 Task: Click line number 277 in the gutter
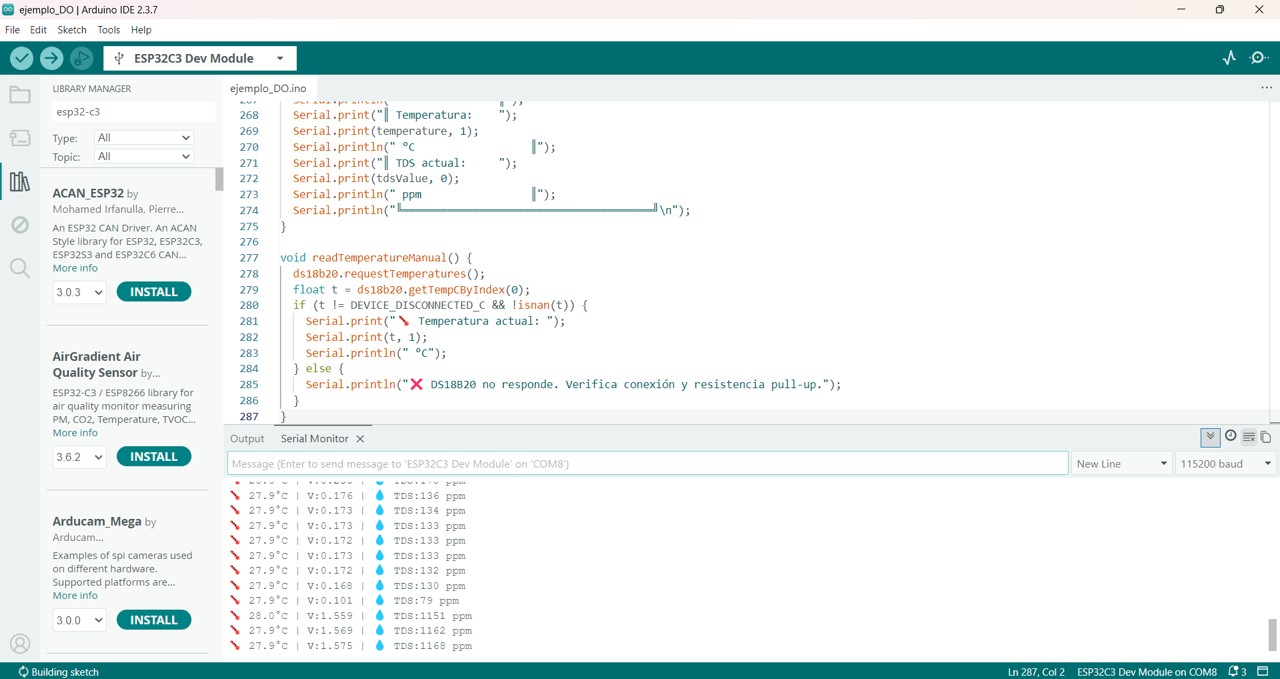point(249,258)
